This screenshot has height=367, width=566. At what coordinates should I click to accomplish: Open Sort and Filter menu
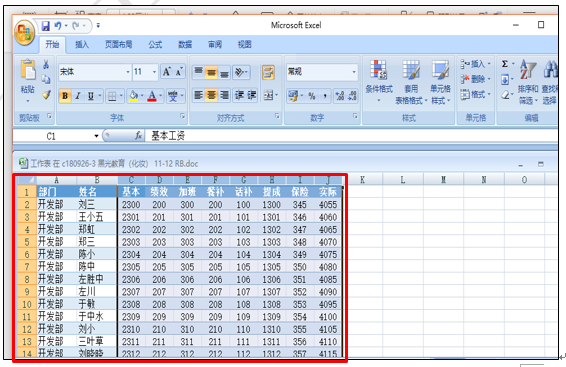(x=528, y=82)
